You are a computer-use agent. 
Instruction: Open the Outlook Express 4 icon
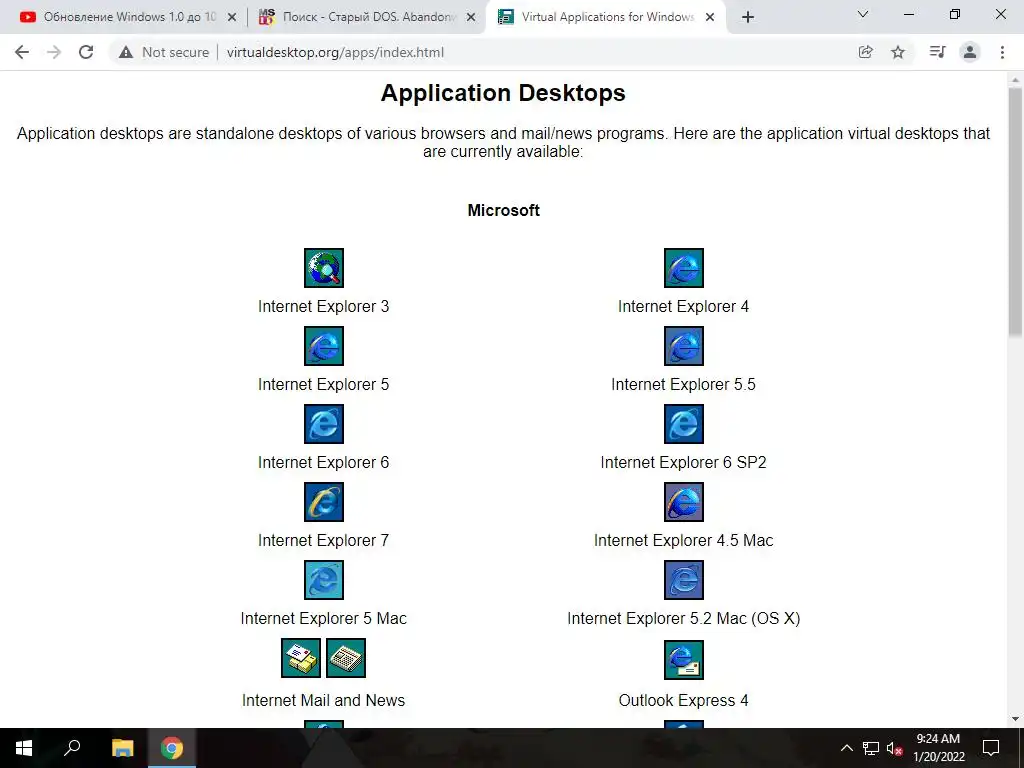tap(684, 660)
